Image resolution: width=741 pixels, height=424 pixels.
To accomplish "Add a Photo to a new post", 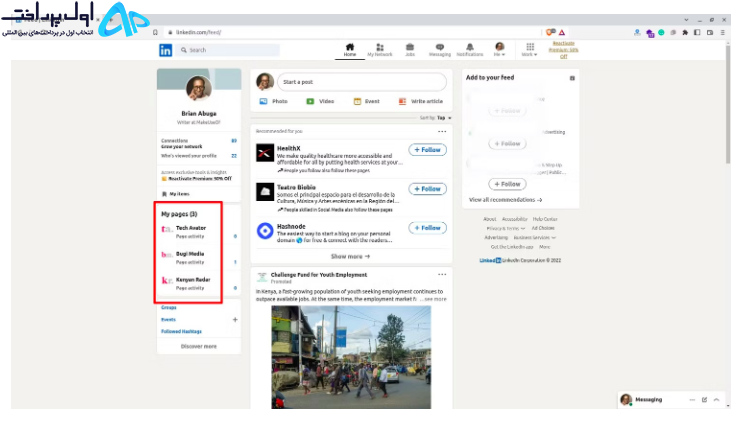I will click(x=274, y=101).
